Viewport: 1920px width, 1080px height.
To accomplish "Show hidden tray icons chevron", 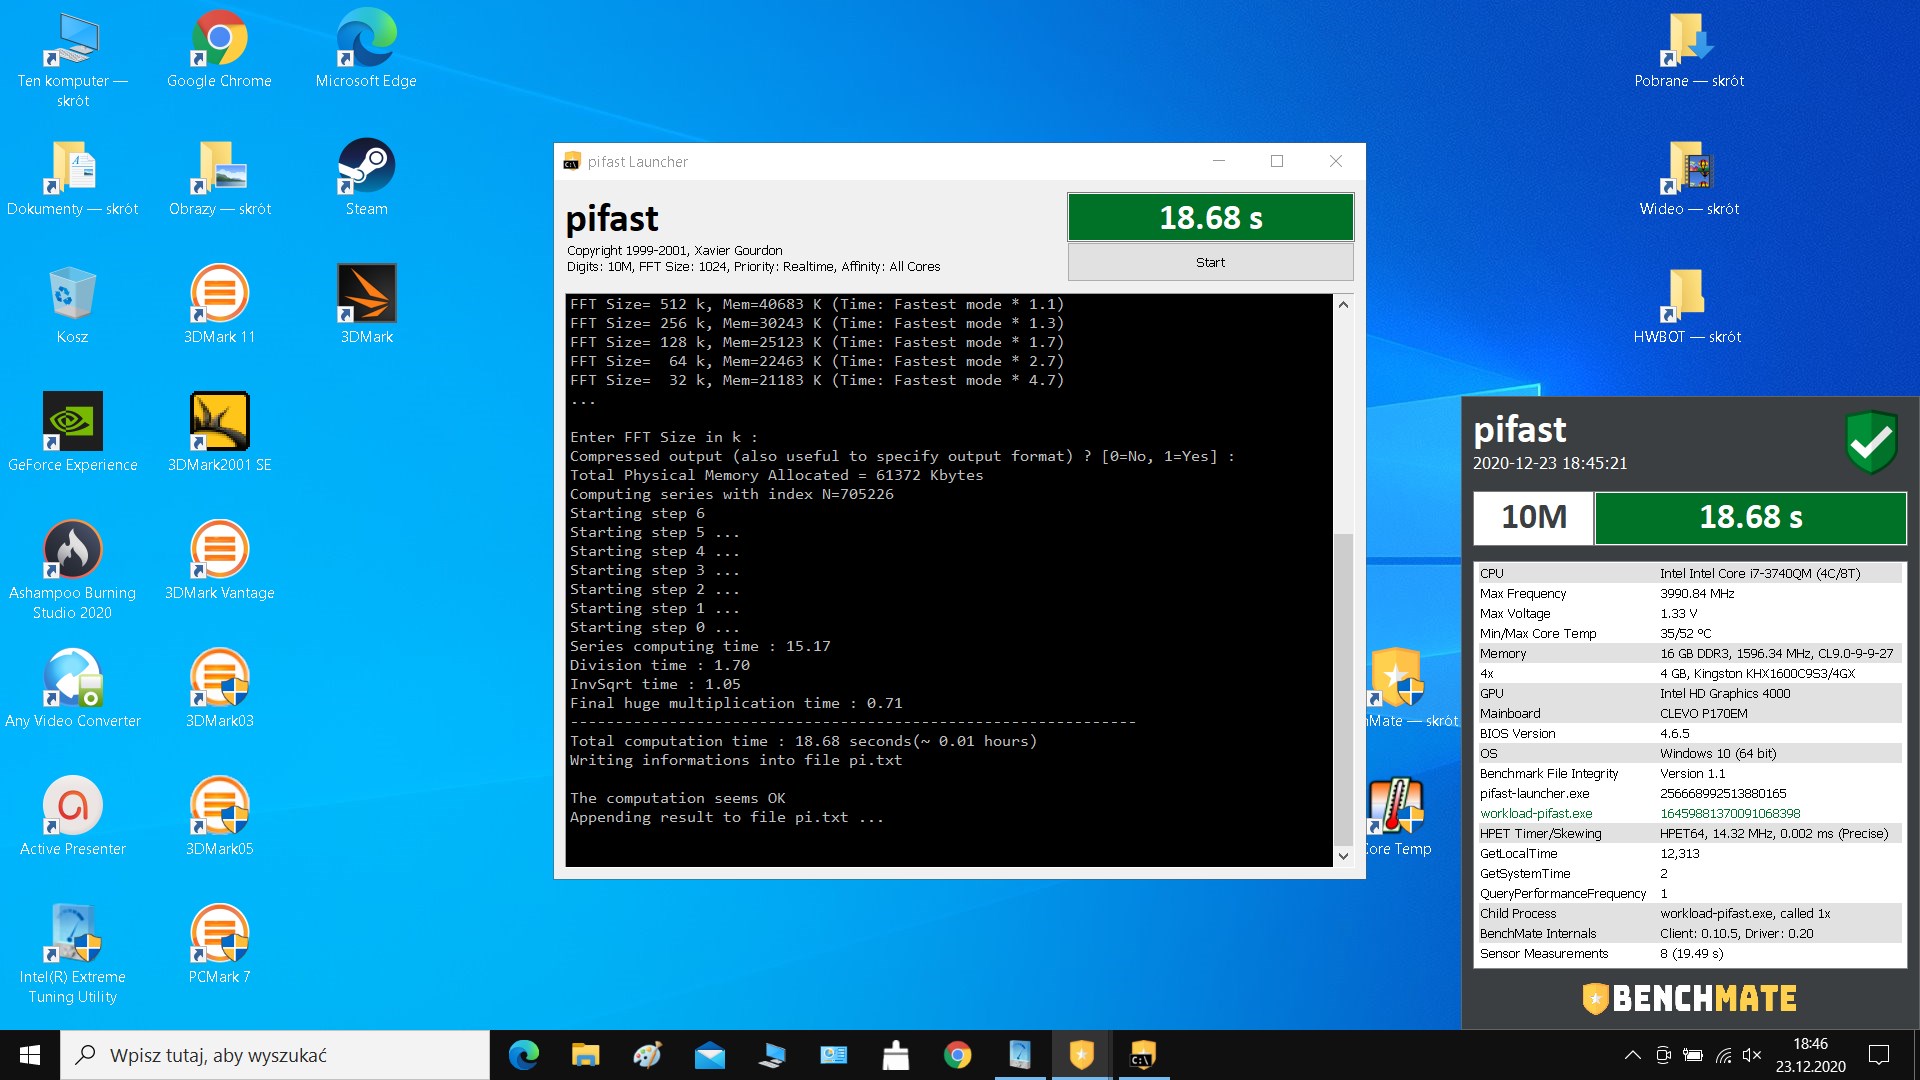I will click(1632, 1055).
